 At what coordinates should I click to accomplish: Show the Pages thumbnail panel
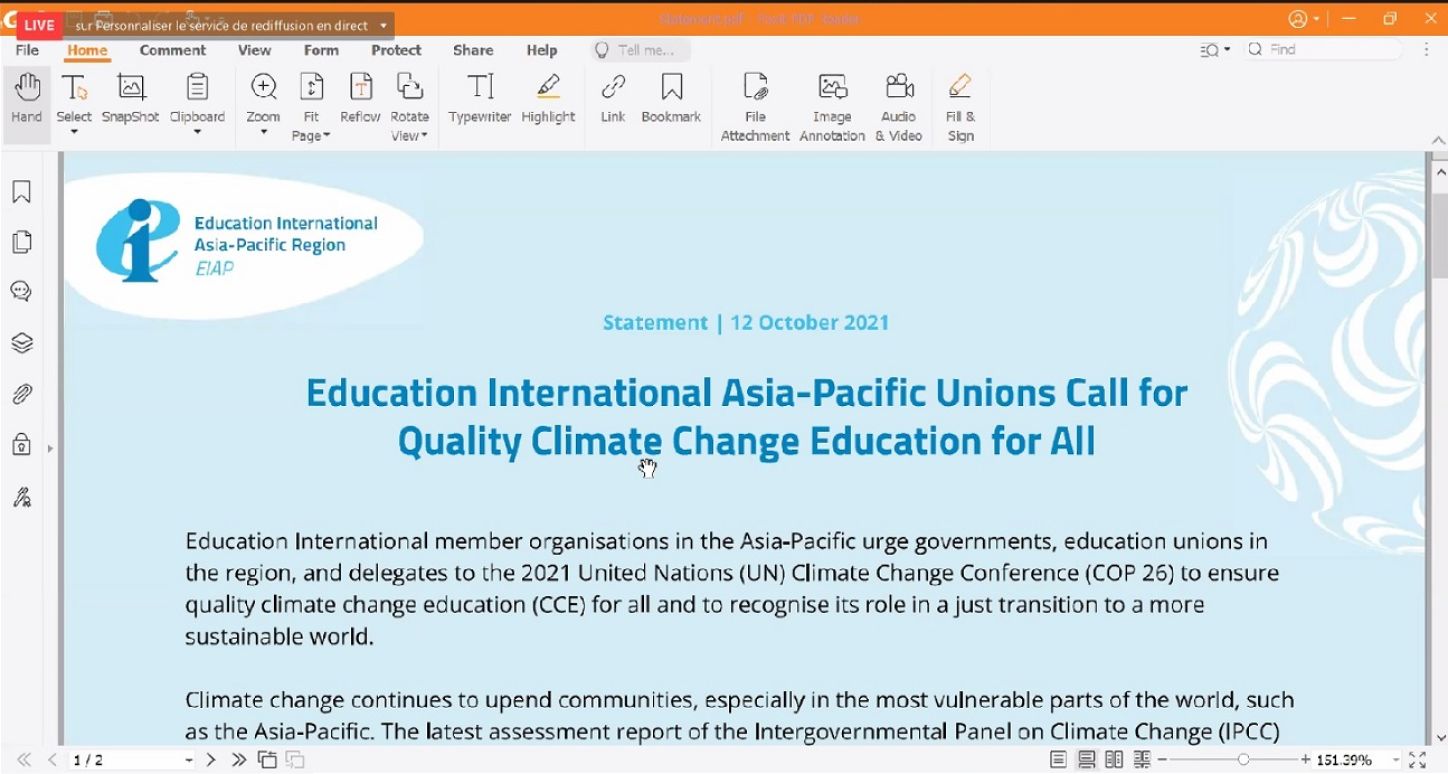point(21,242)
